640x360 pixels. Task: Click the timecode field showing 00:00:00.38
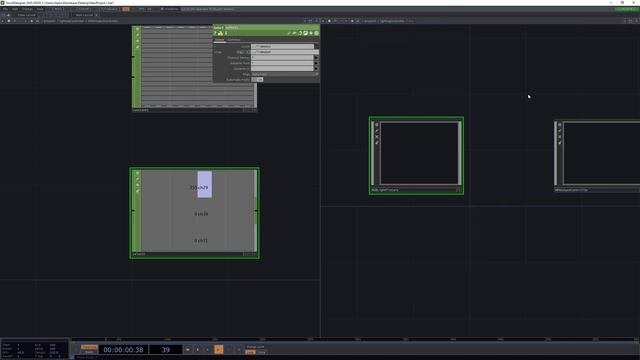pyautogui.click(x=123, y=350)
